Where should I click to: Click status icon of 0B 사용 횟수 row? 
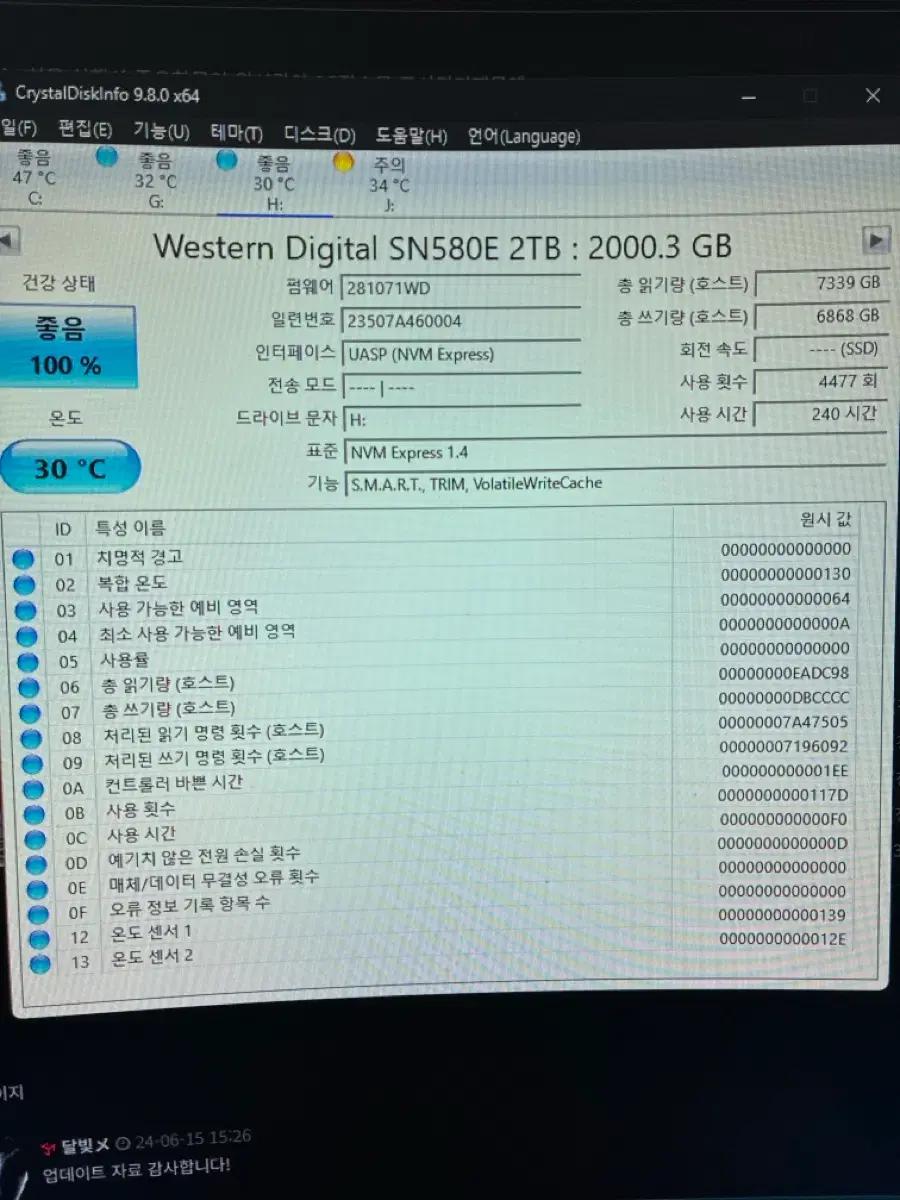[x=34, y=814]
